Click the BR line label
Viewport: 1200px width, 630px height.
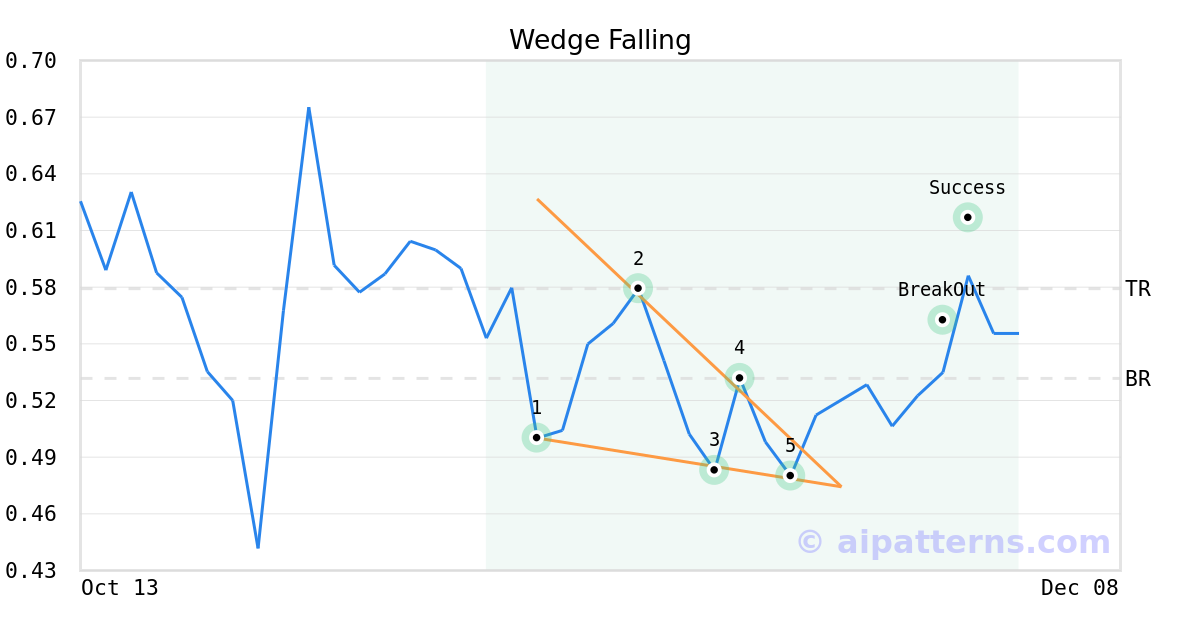tap(1138, 379)
